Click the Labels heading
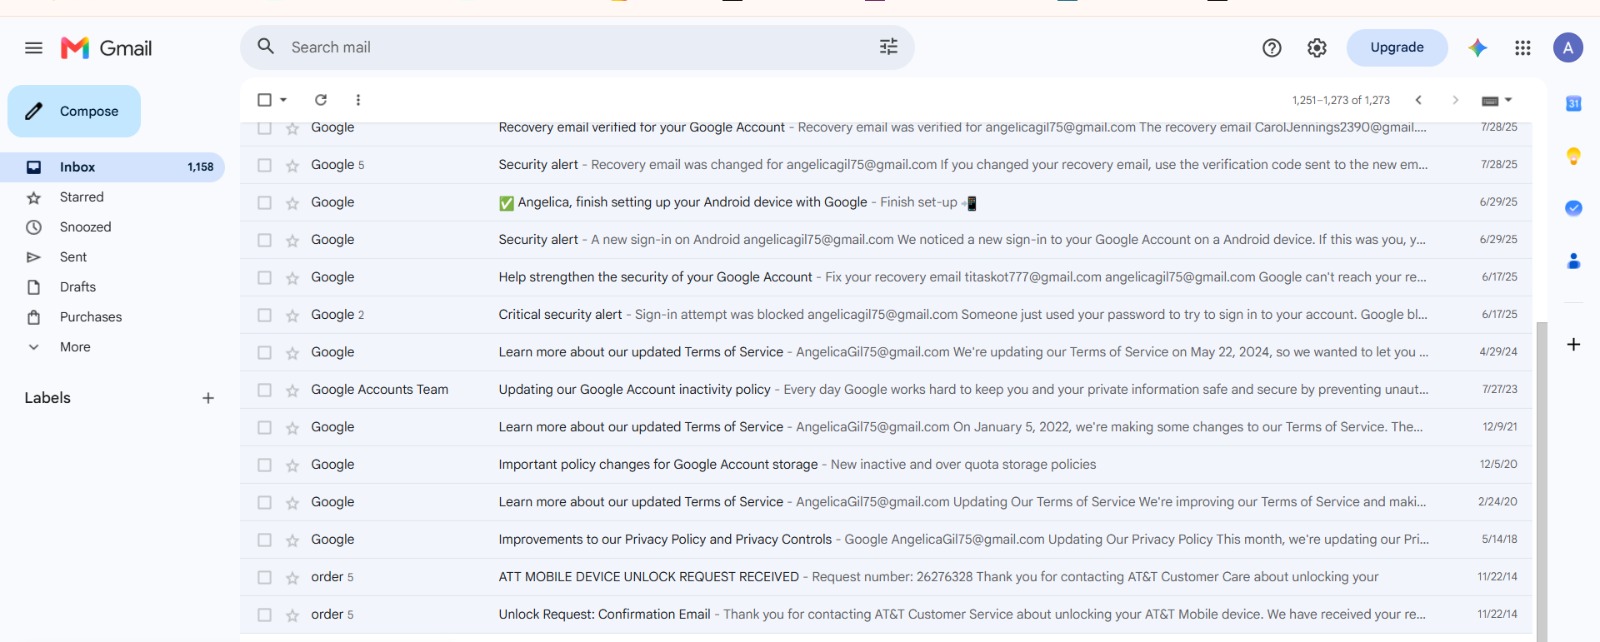This screenshot has height=642, width=1600. point(47,398)
